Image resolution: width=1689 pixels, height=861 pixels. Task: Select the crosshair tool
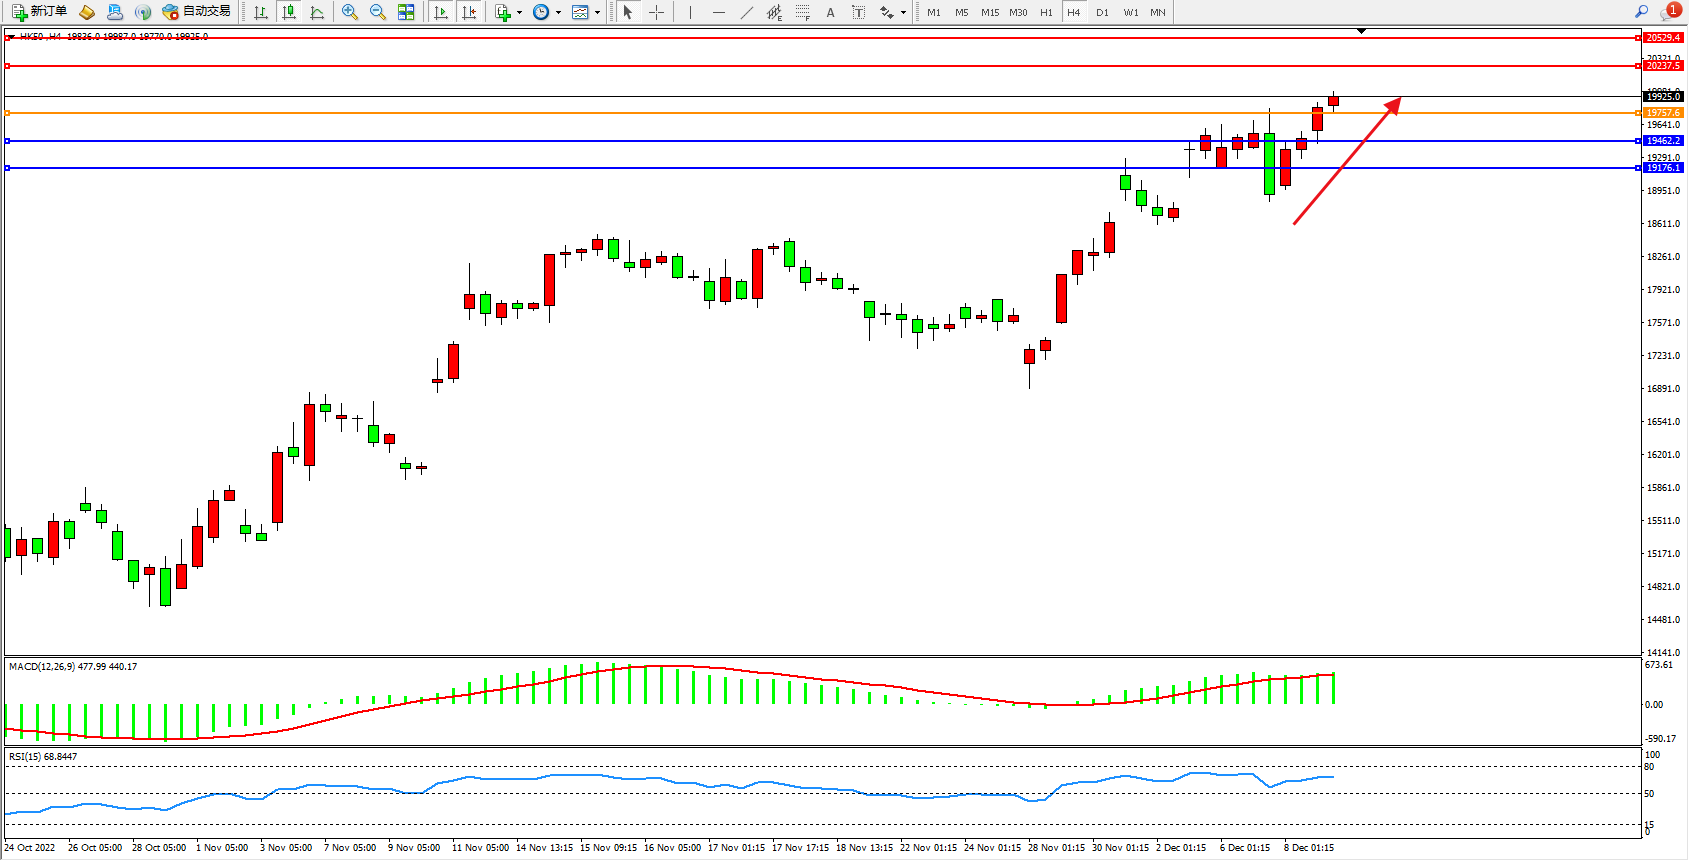pos(656,12)
